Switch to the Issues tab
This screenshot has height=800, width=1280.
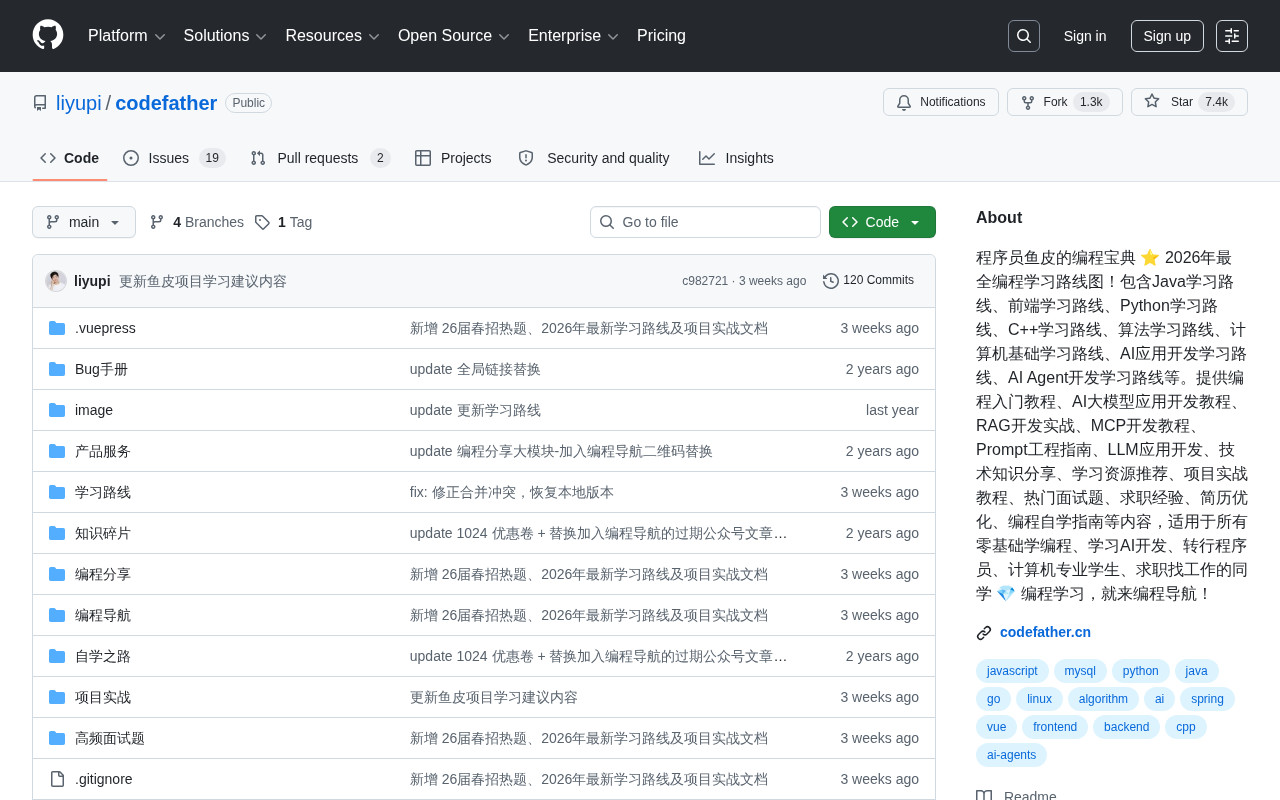click(174, 158)
